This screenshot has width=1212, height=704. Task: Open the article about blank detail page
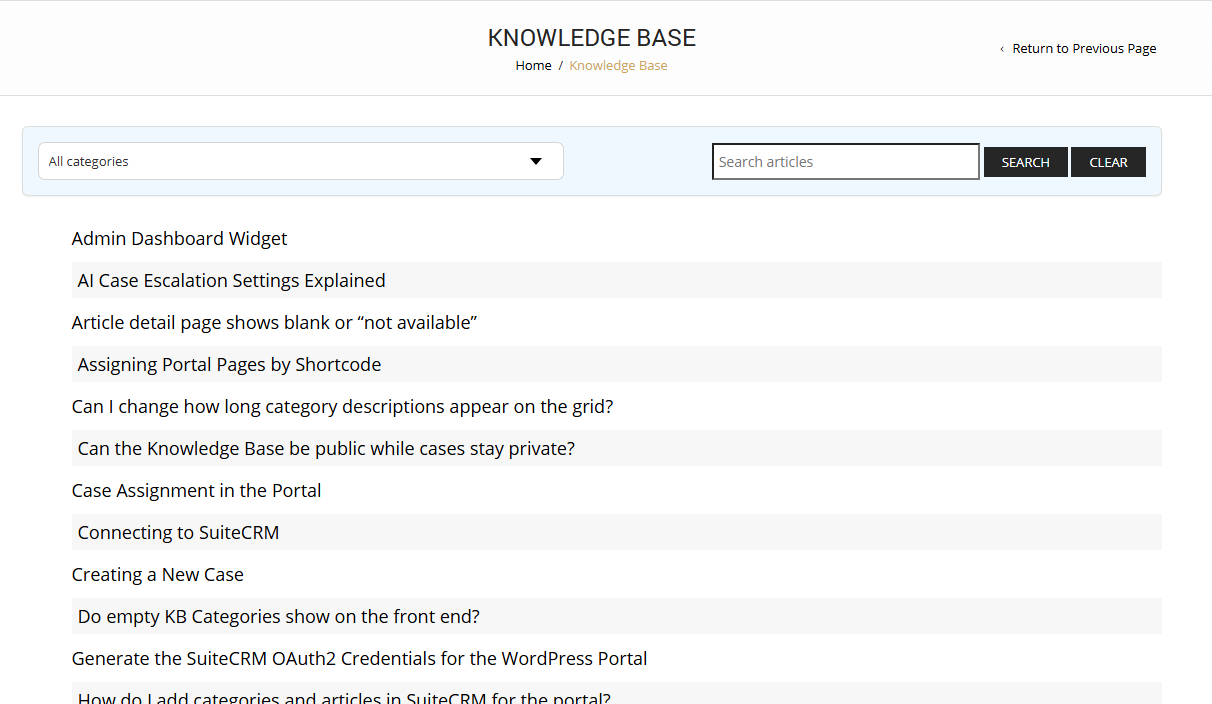[x=273, y=322]
